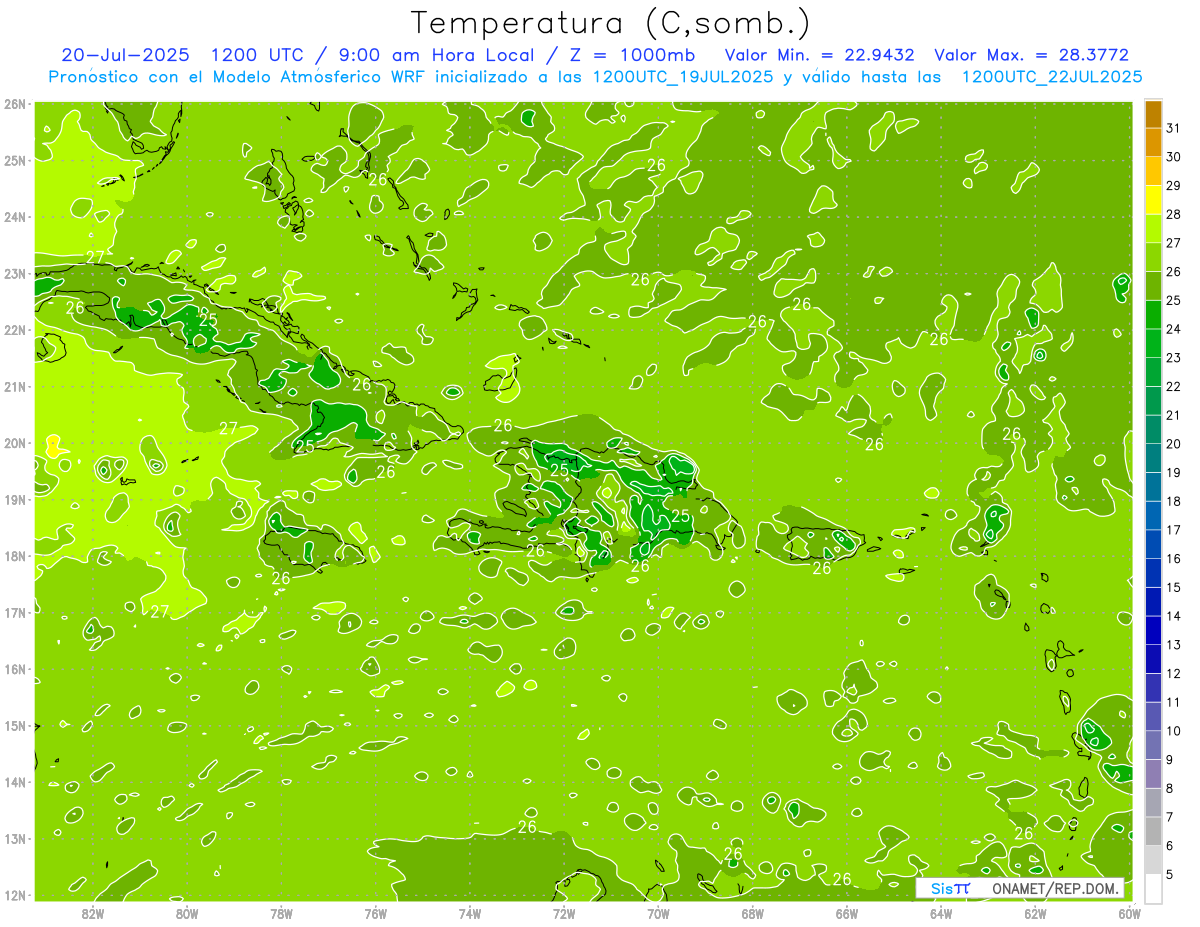This screenshot has width=1200, height=927.
Task: Click the 29 label on the color scale
Action: pyautogui.click(x=1174, y=185)
